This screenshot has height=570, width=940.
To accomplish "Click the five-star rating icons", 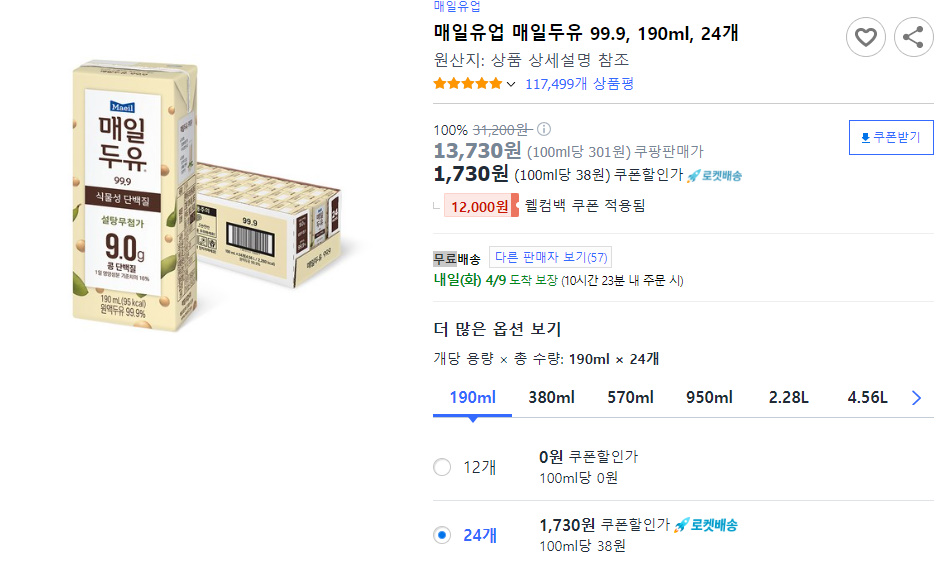I will (468, 84).
